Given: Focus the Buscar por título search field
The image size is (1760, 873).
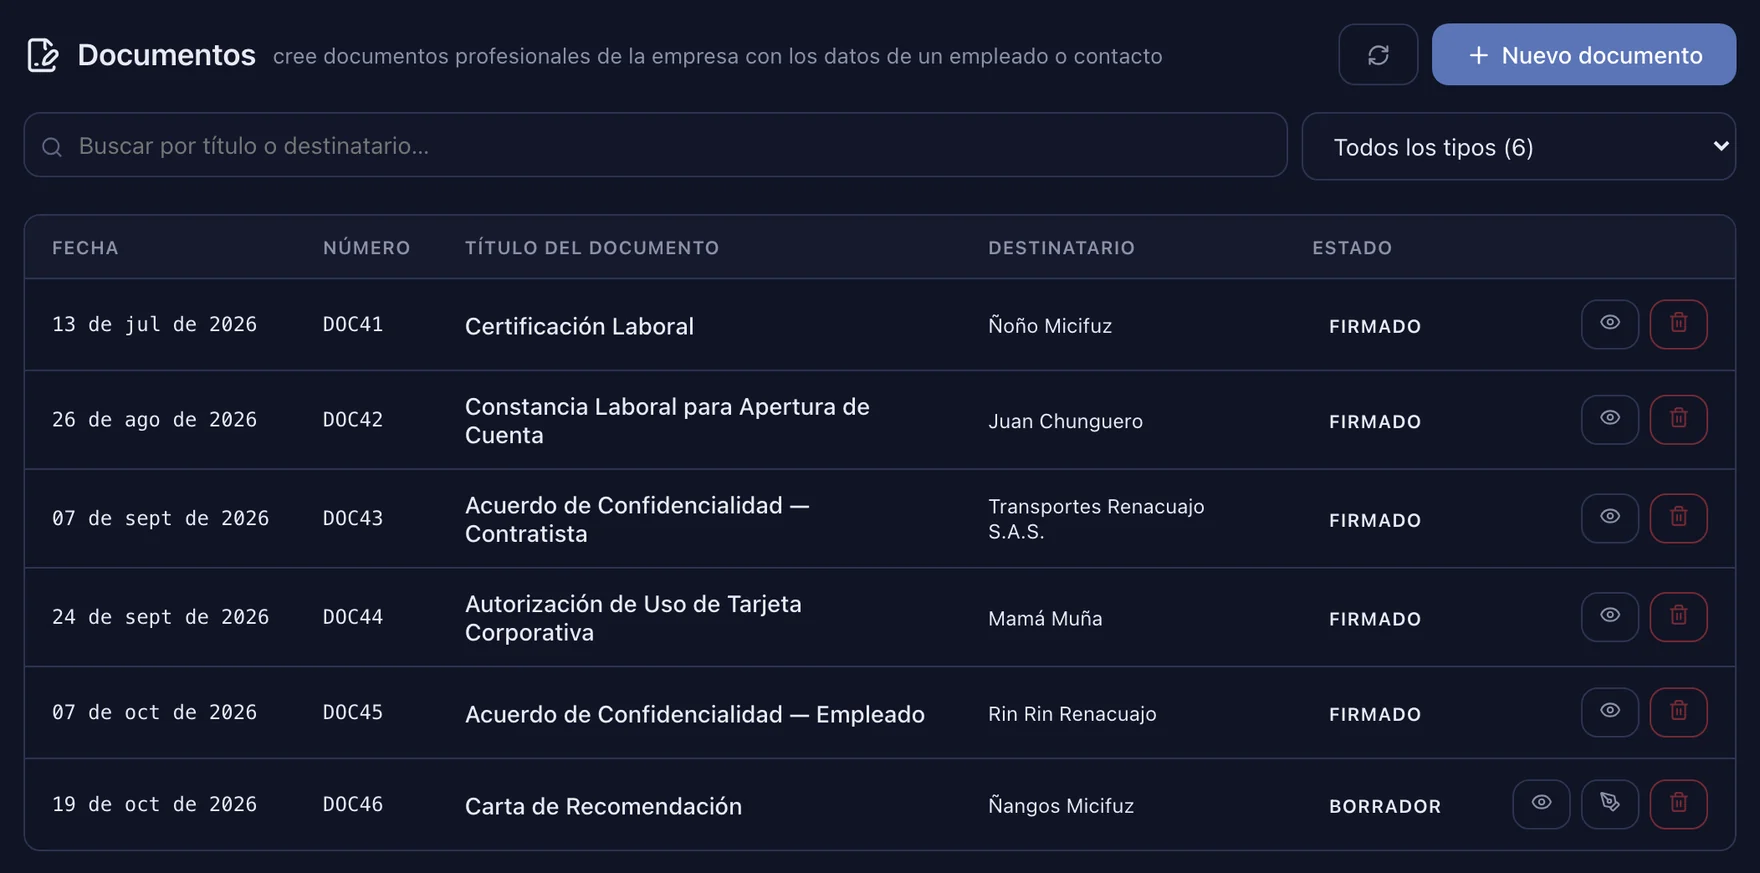Looking at the screenshot, I should pos(656,146).
